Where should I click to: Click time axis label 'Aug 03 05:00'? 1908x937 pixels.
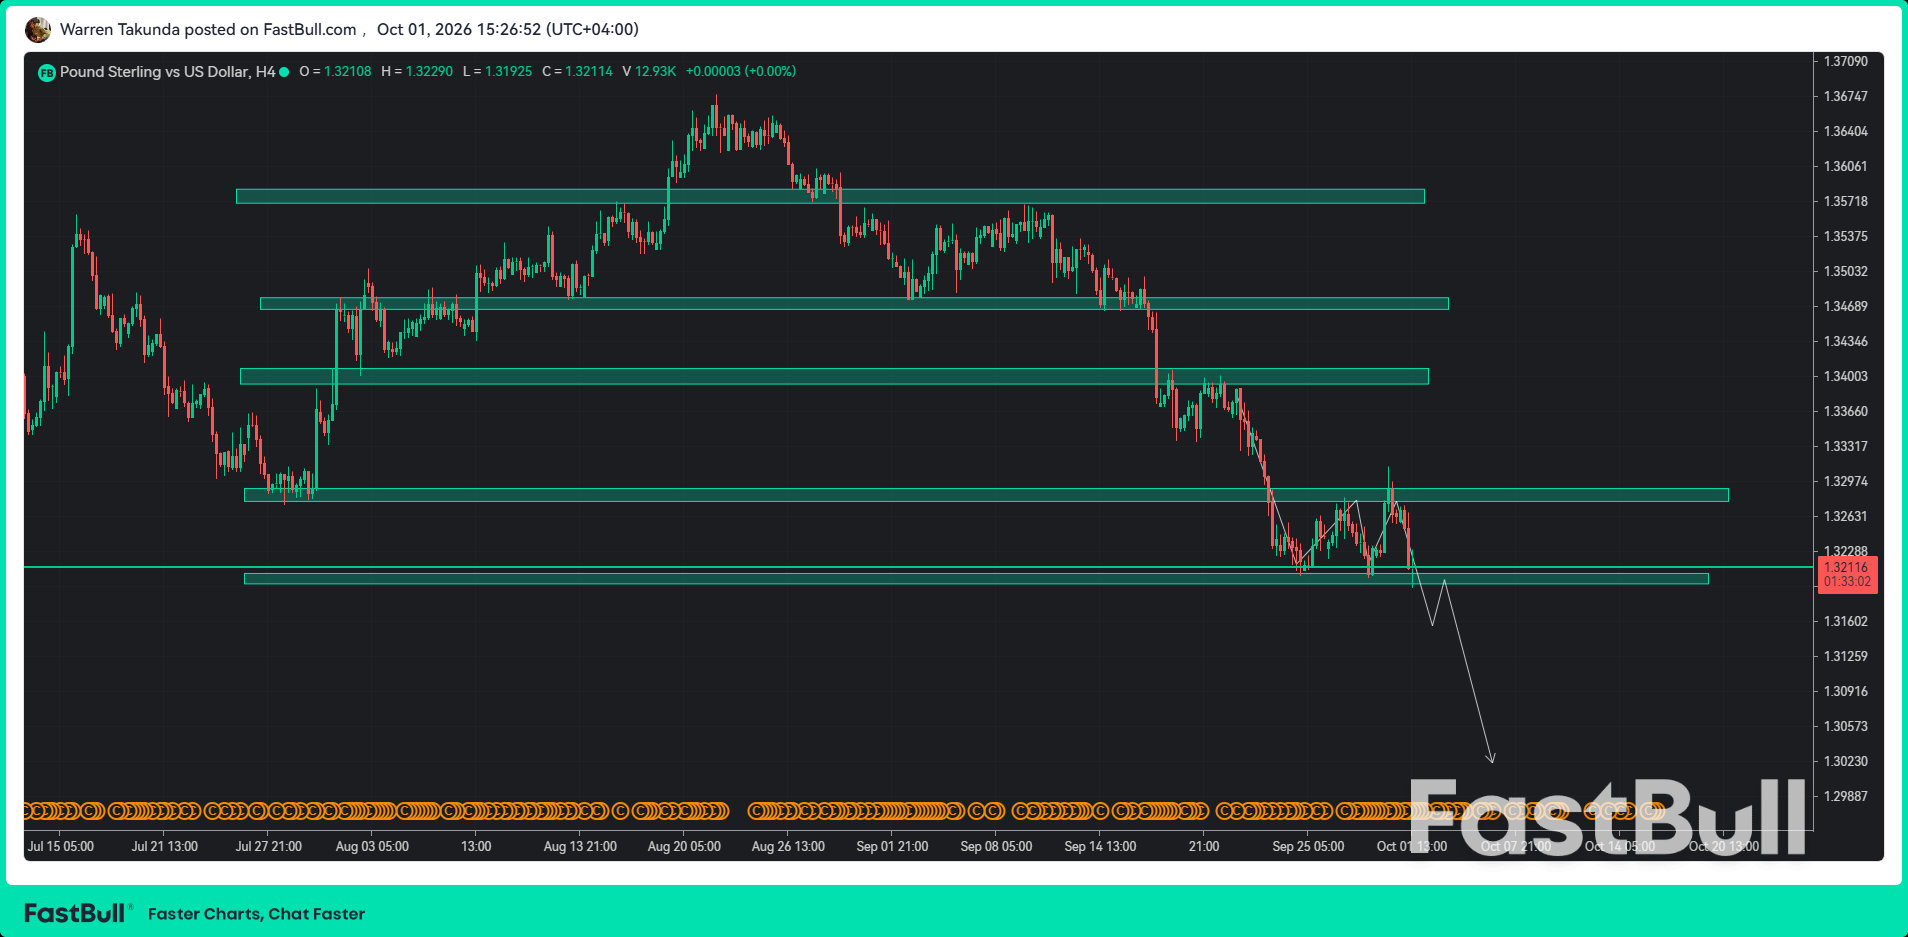point(372,846)
